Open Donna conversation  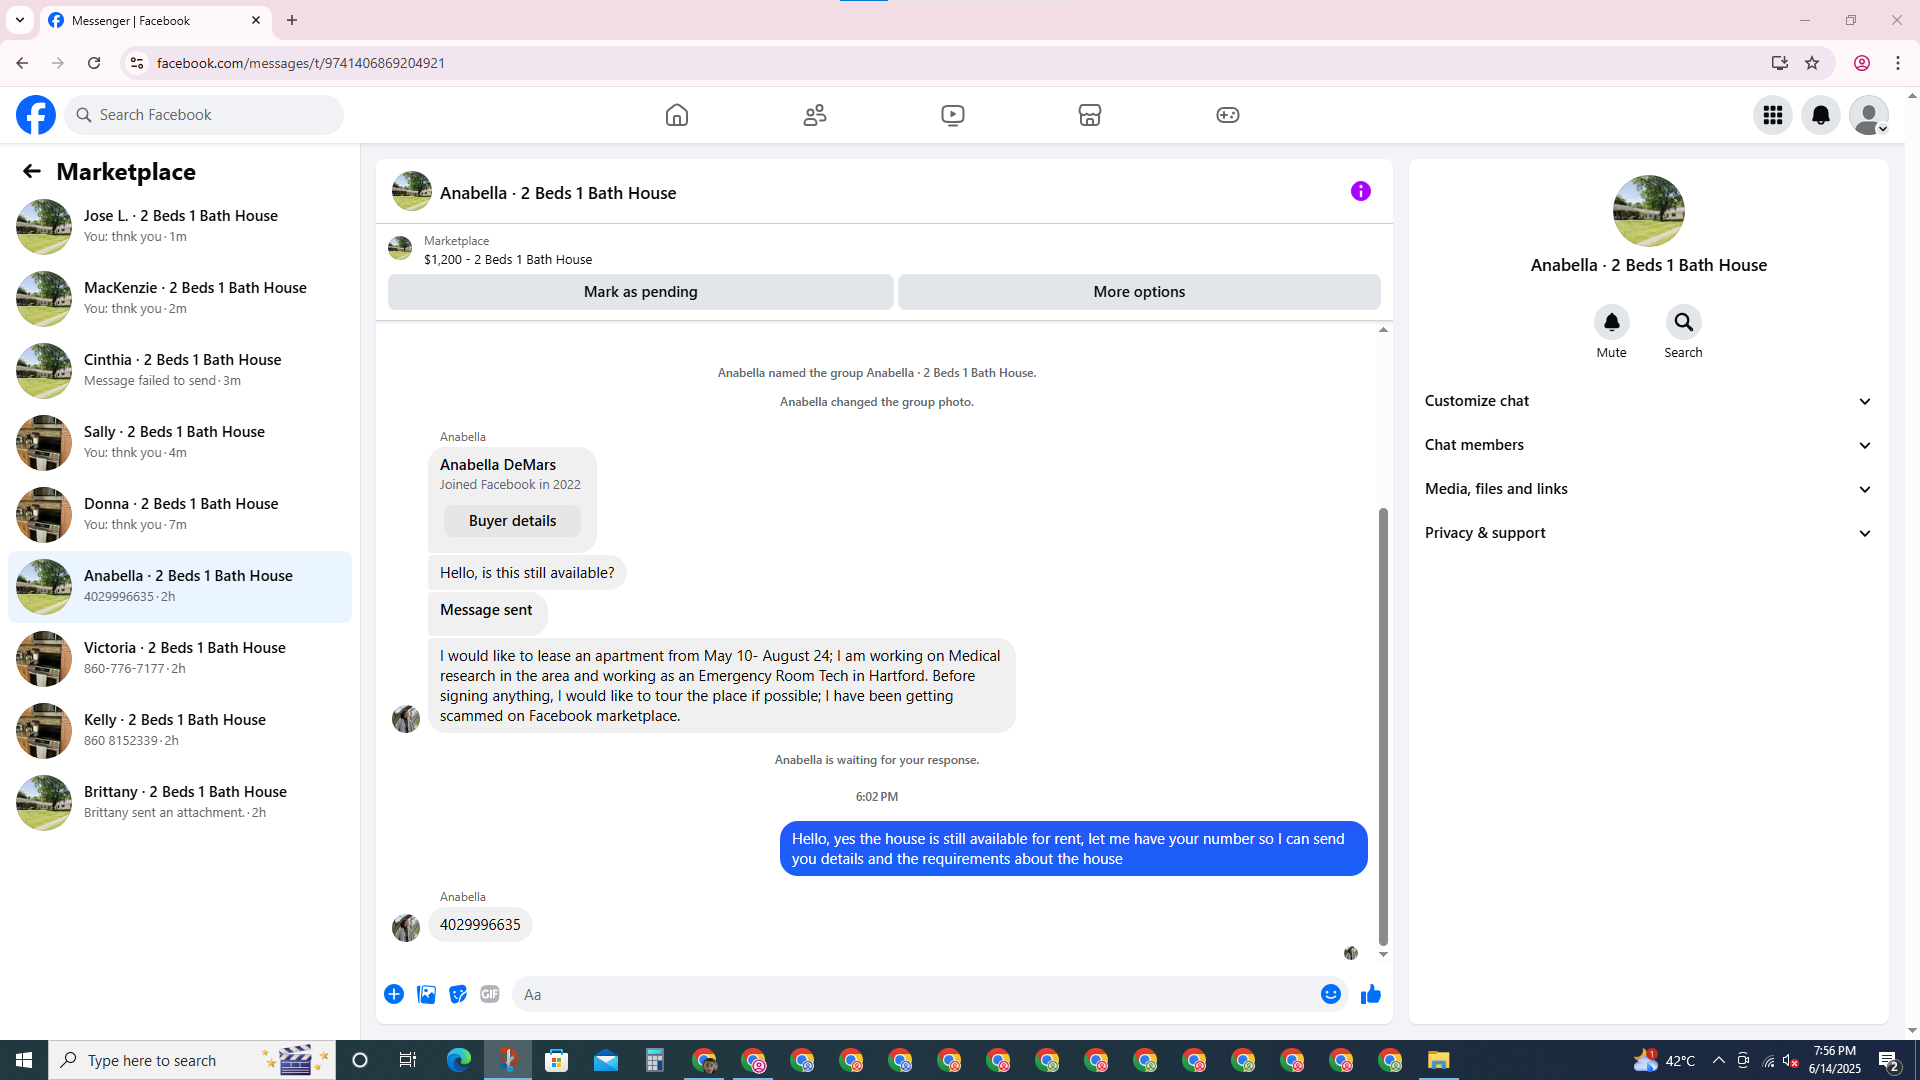pyautogui.click(x=180, y=514)
